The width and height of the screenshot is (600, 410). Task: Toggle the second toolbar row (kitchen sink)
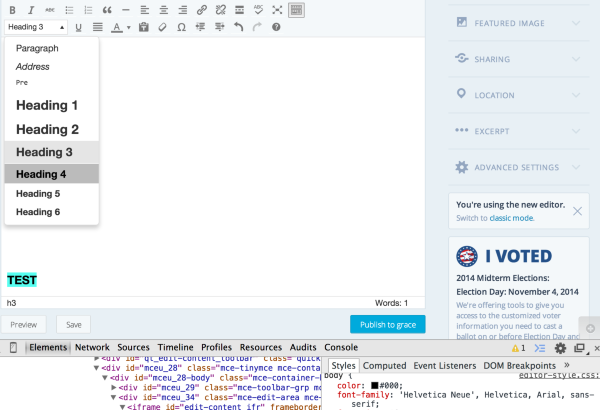coord(296,10)
